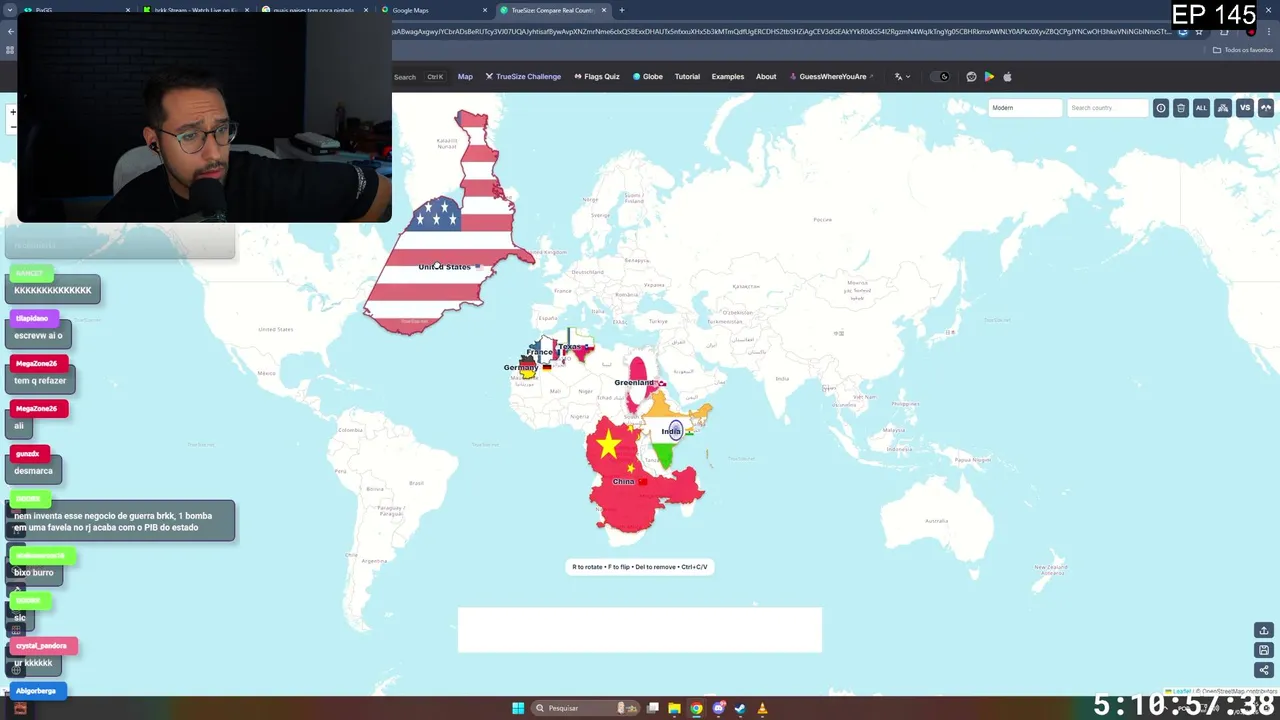Open the Reddit link icon
1280x720 pixels.
(x=971, y=77)
